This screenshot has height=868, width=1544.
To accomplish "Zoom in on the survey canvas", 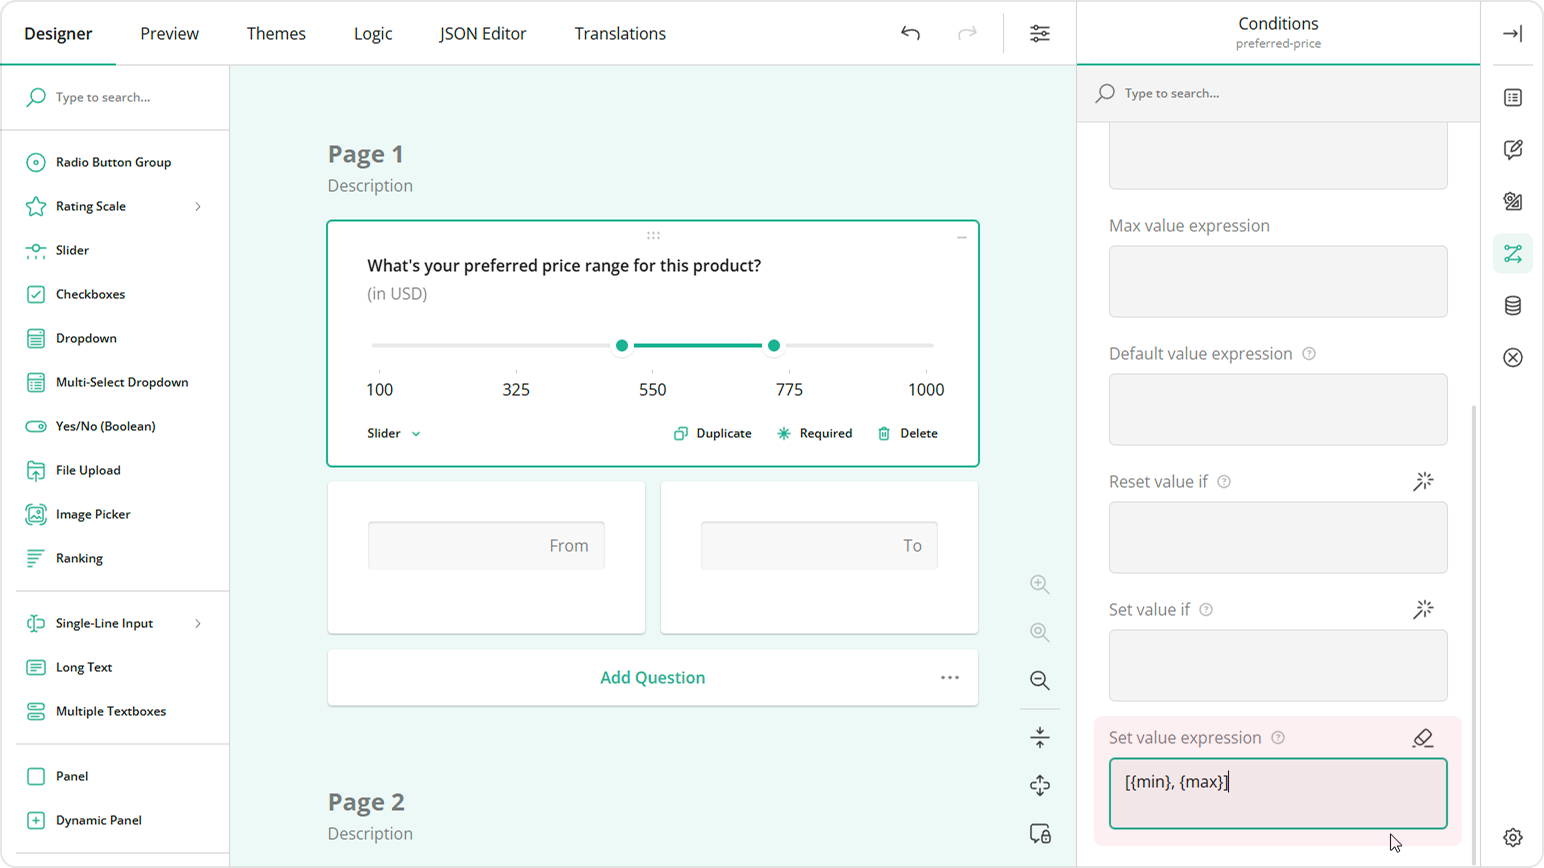I will click(x=1039, y=584).
